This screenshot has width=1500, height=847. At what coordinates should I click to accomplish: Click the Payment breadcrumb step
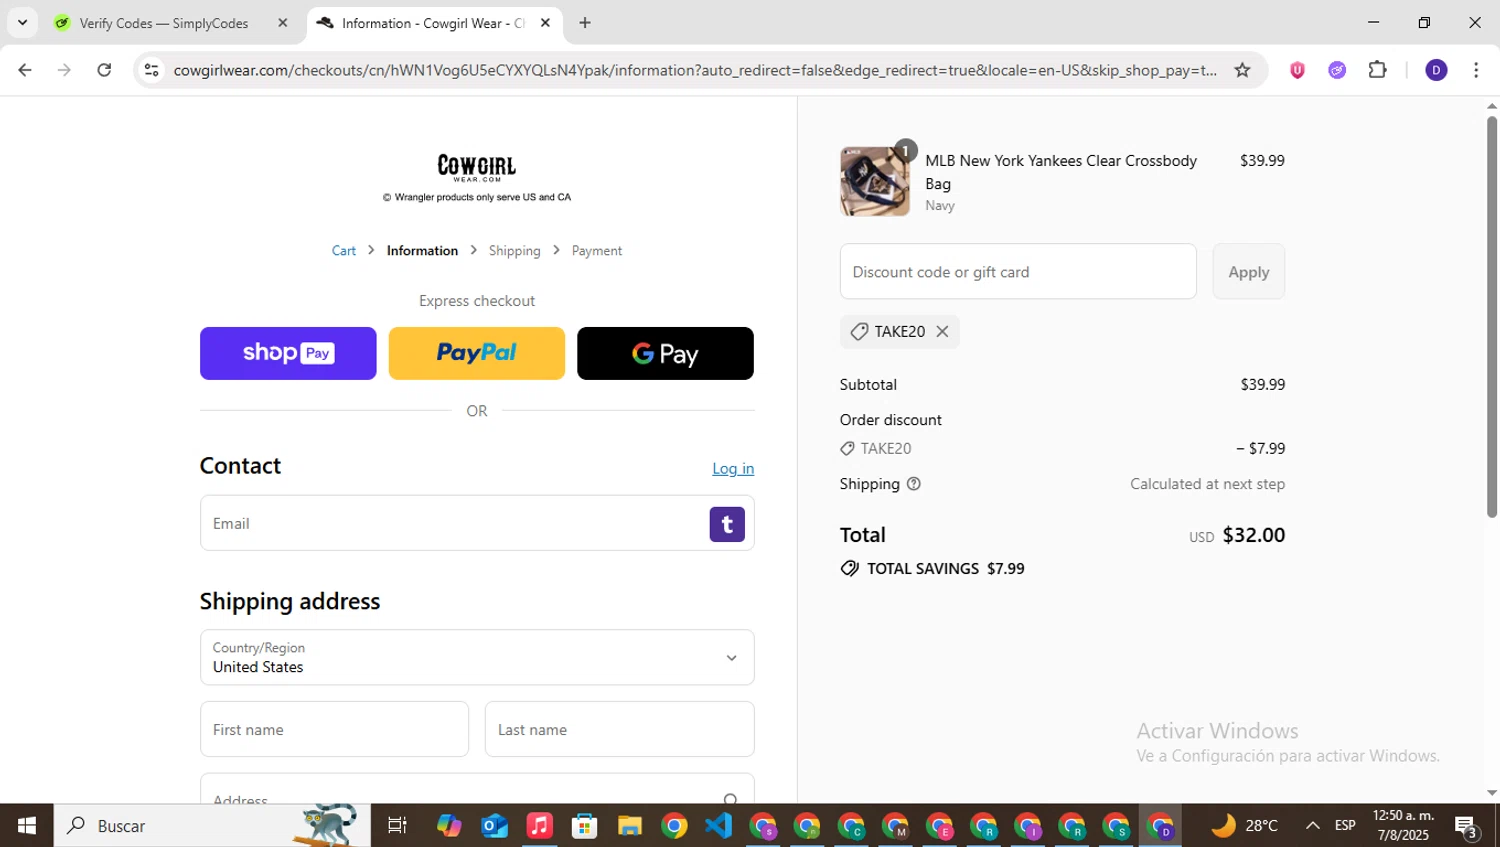tap(597, 250)
